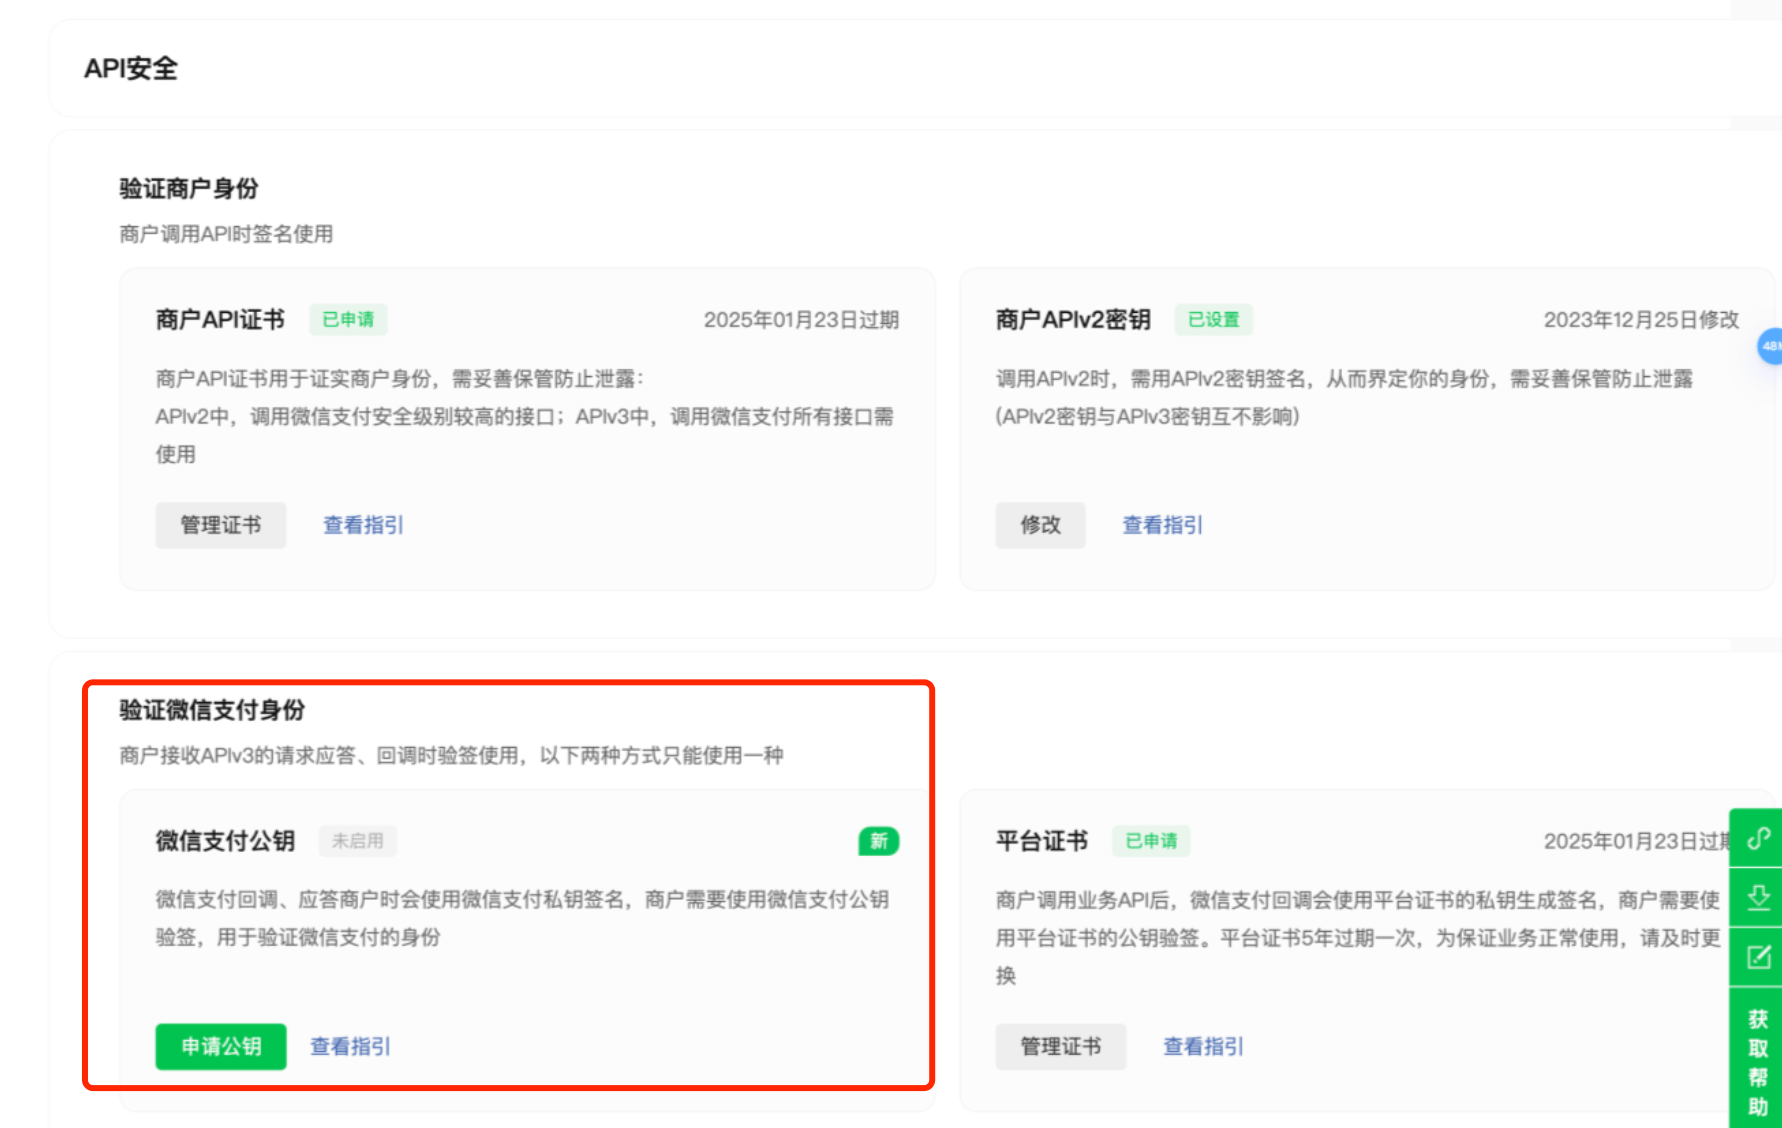Click the green link icon in side toolbar
This screenshot has width=1782, height=1128.
pos(1758,838)
